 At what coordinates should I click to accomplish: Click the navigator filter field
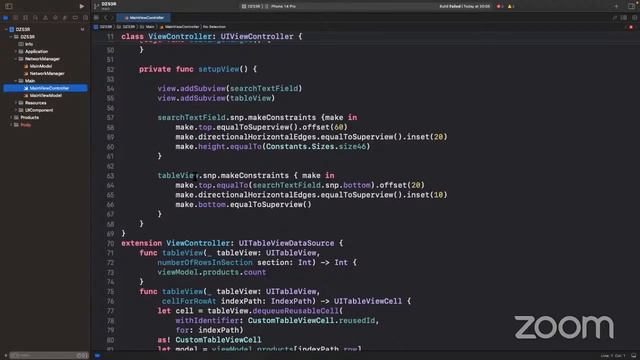pos(48,356)
